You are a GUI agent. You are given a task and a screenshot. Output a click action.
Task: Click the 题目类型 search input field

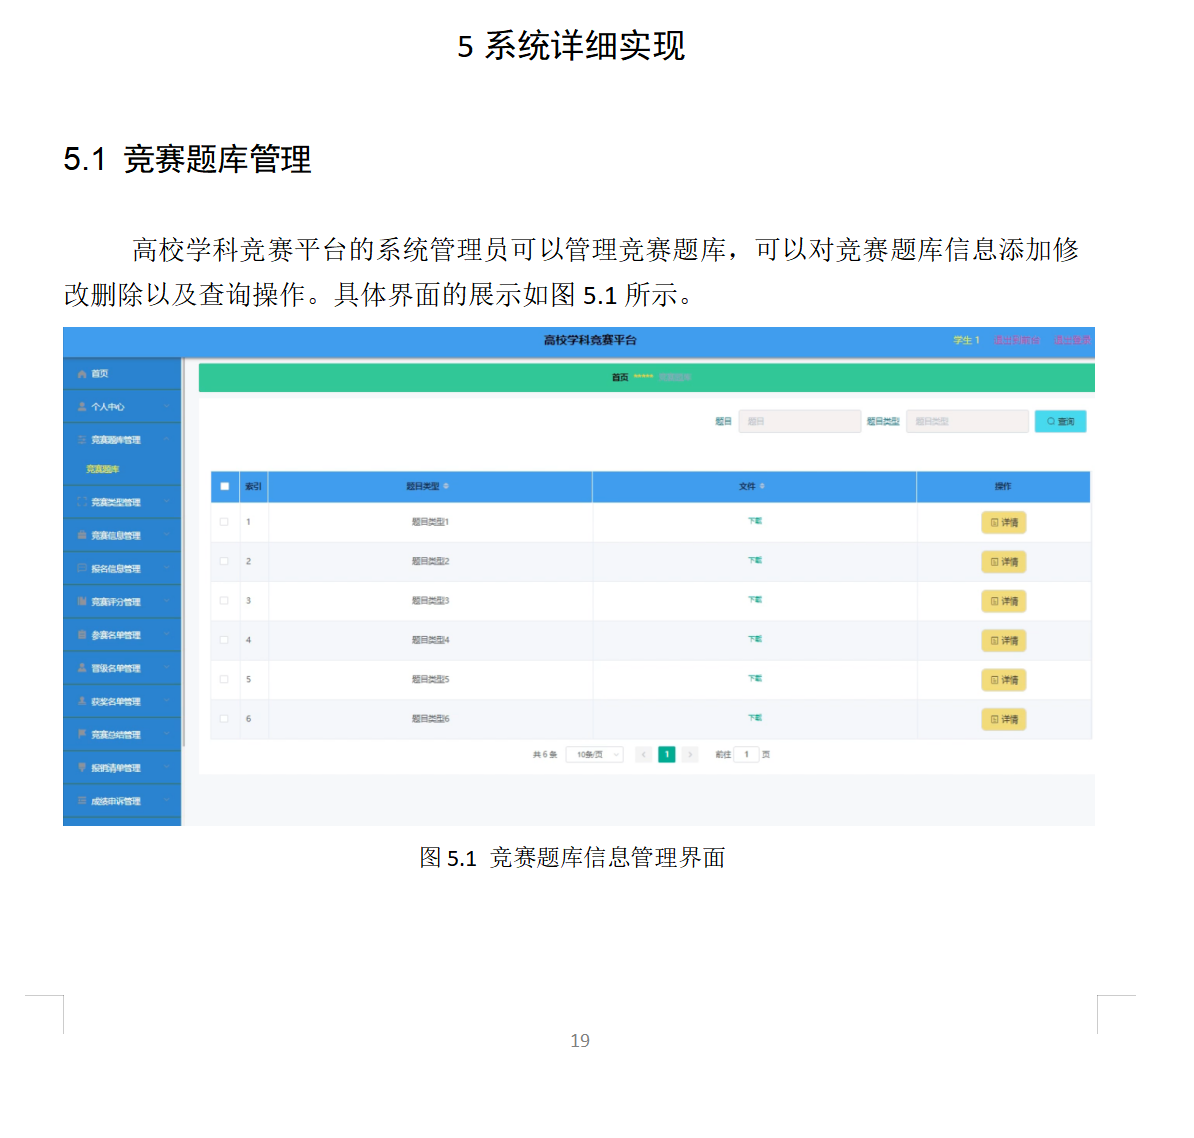(x=966, y=421)
